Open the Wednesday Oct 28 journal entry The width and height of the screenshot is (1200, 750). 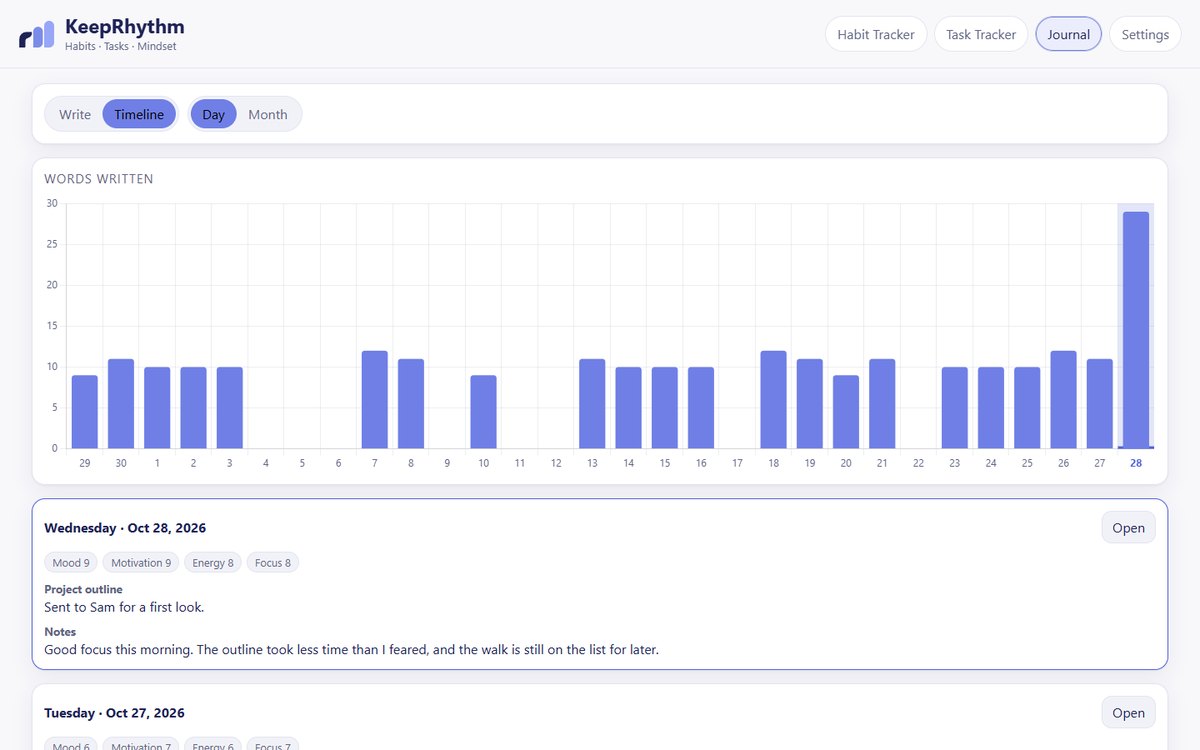1128,528
